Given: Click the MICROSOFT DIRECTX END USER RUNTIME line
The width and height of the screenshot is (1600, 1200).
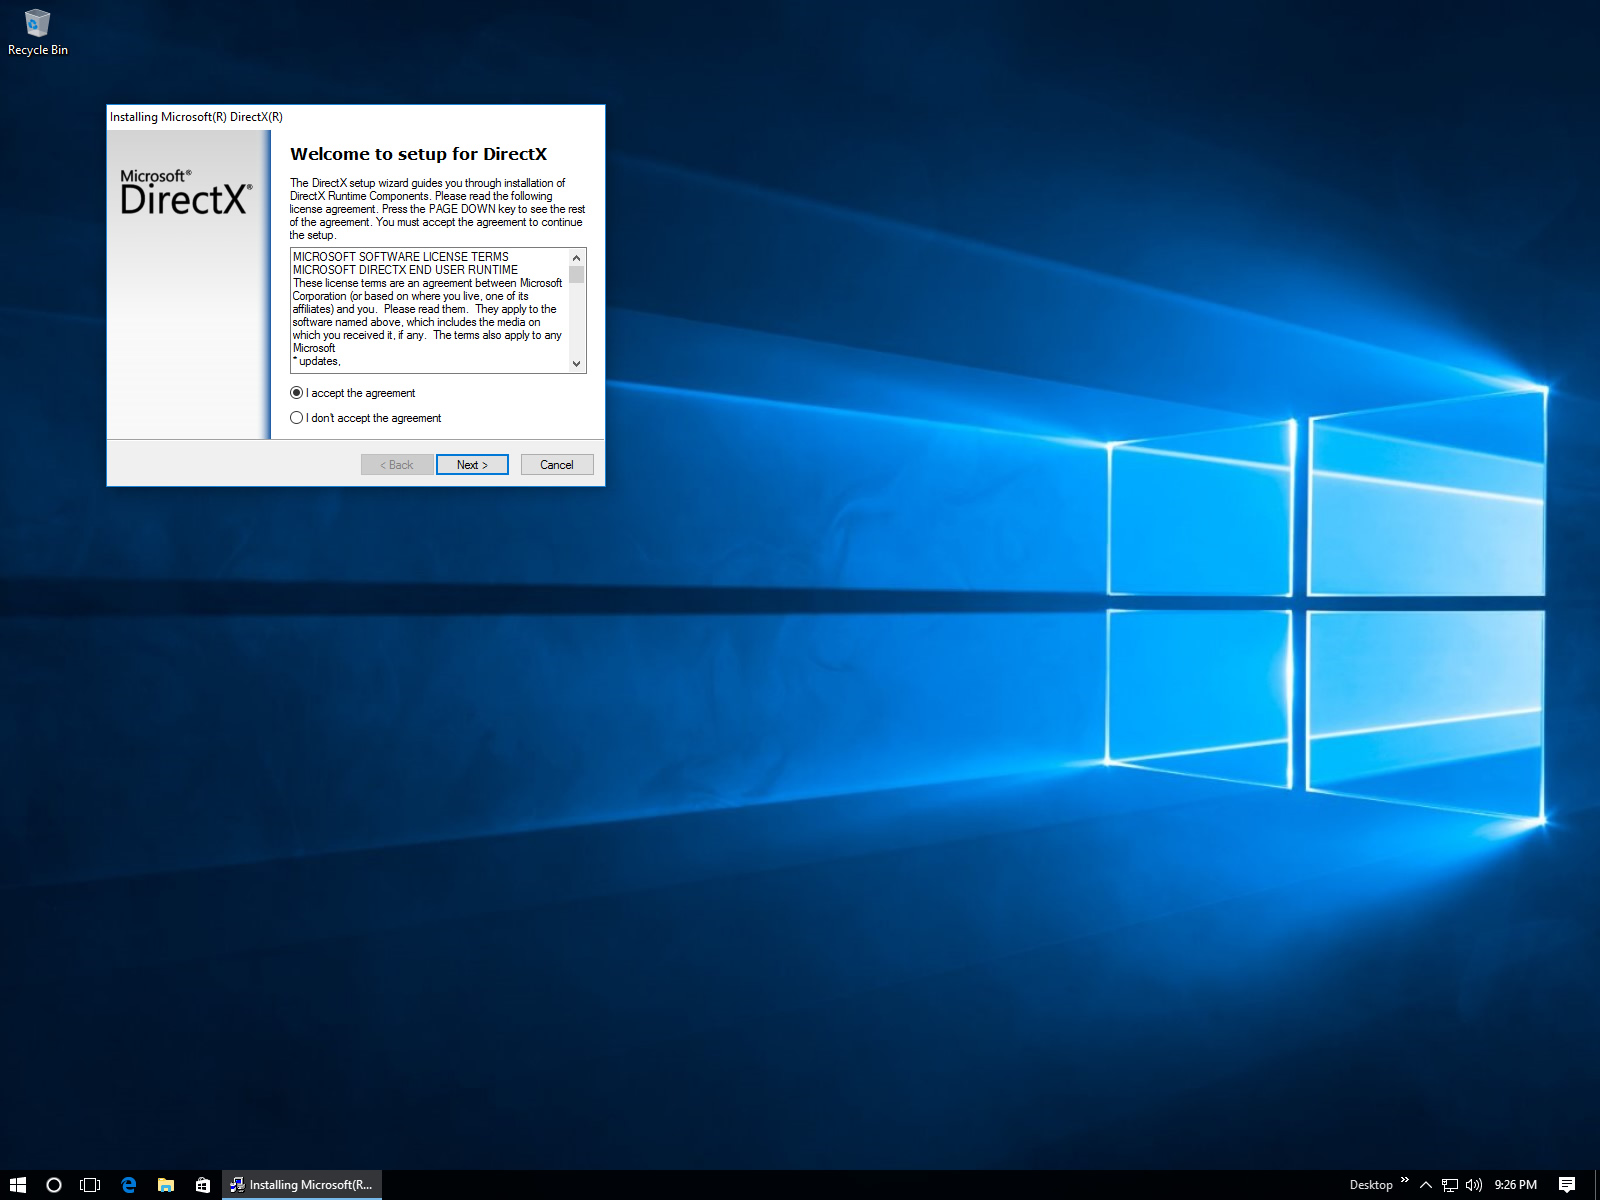Looking at the screenshot, I should tap(405, 270).
